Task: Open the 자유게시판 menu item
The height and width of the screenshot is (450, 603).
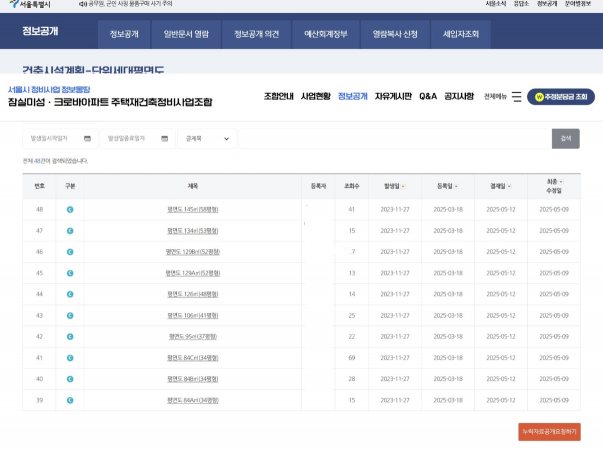Action: point(393,97)
